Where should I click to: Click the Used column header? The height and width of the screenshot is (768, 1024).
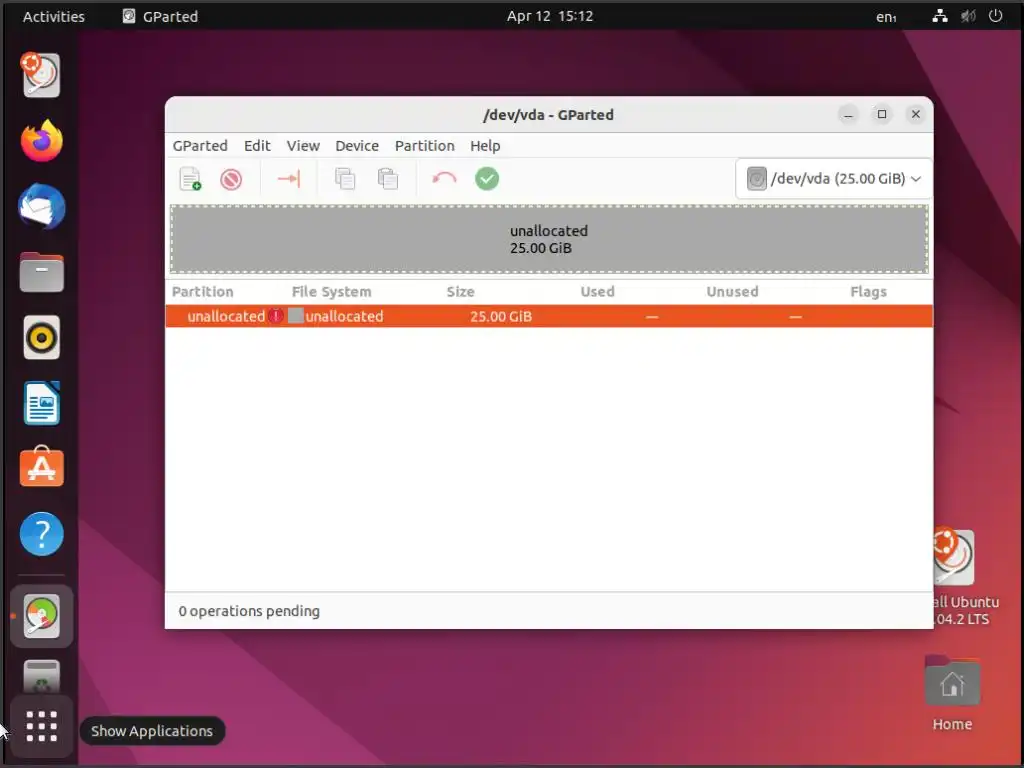598,291
